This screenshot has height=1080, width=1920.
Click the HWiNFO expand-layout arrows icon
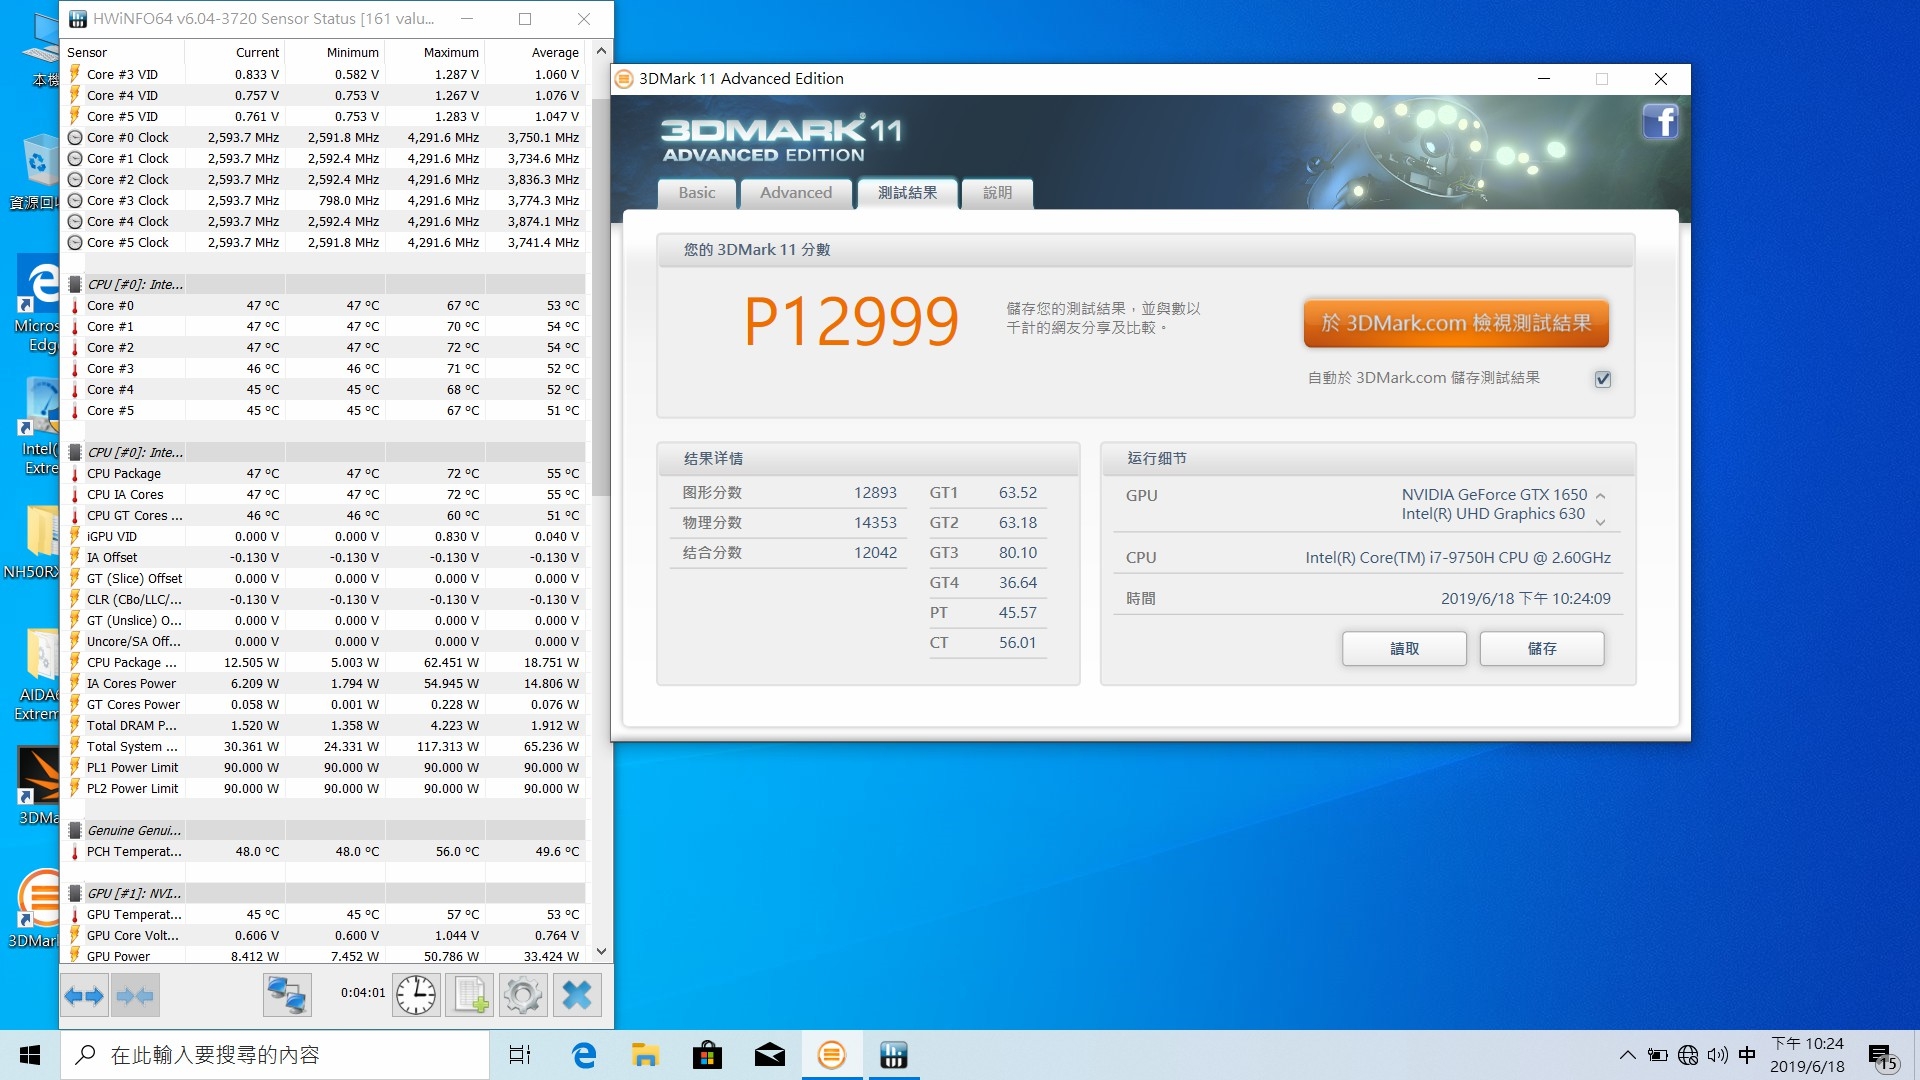84,995
